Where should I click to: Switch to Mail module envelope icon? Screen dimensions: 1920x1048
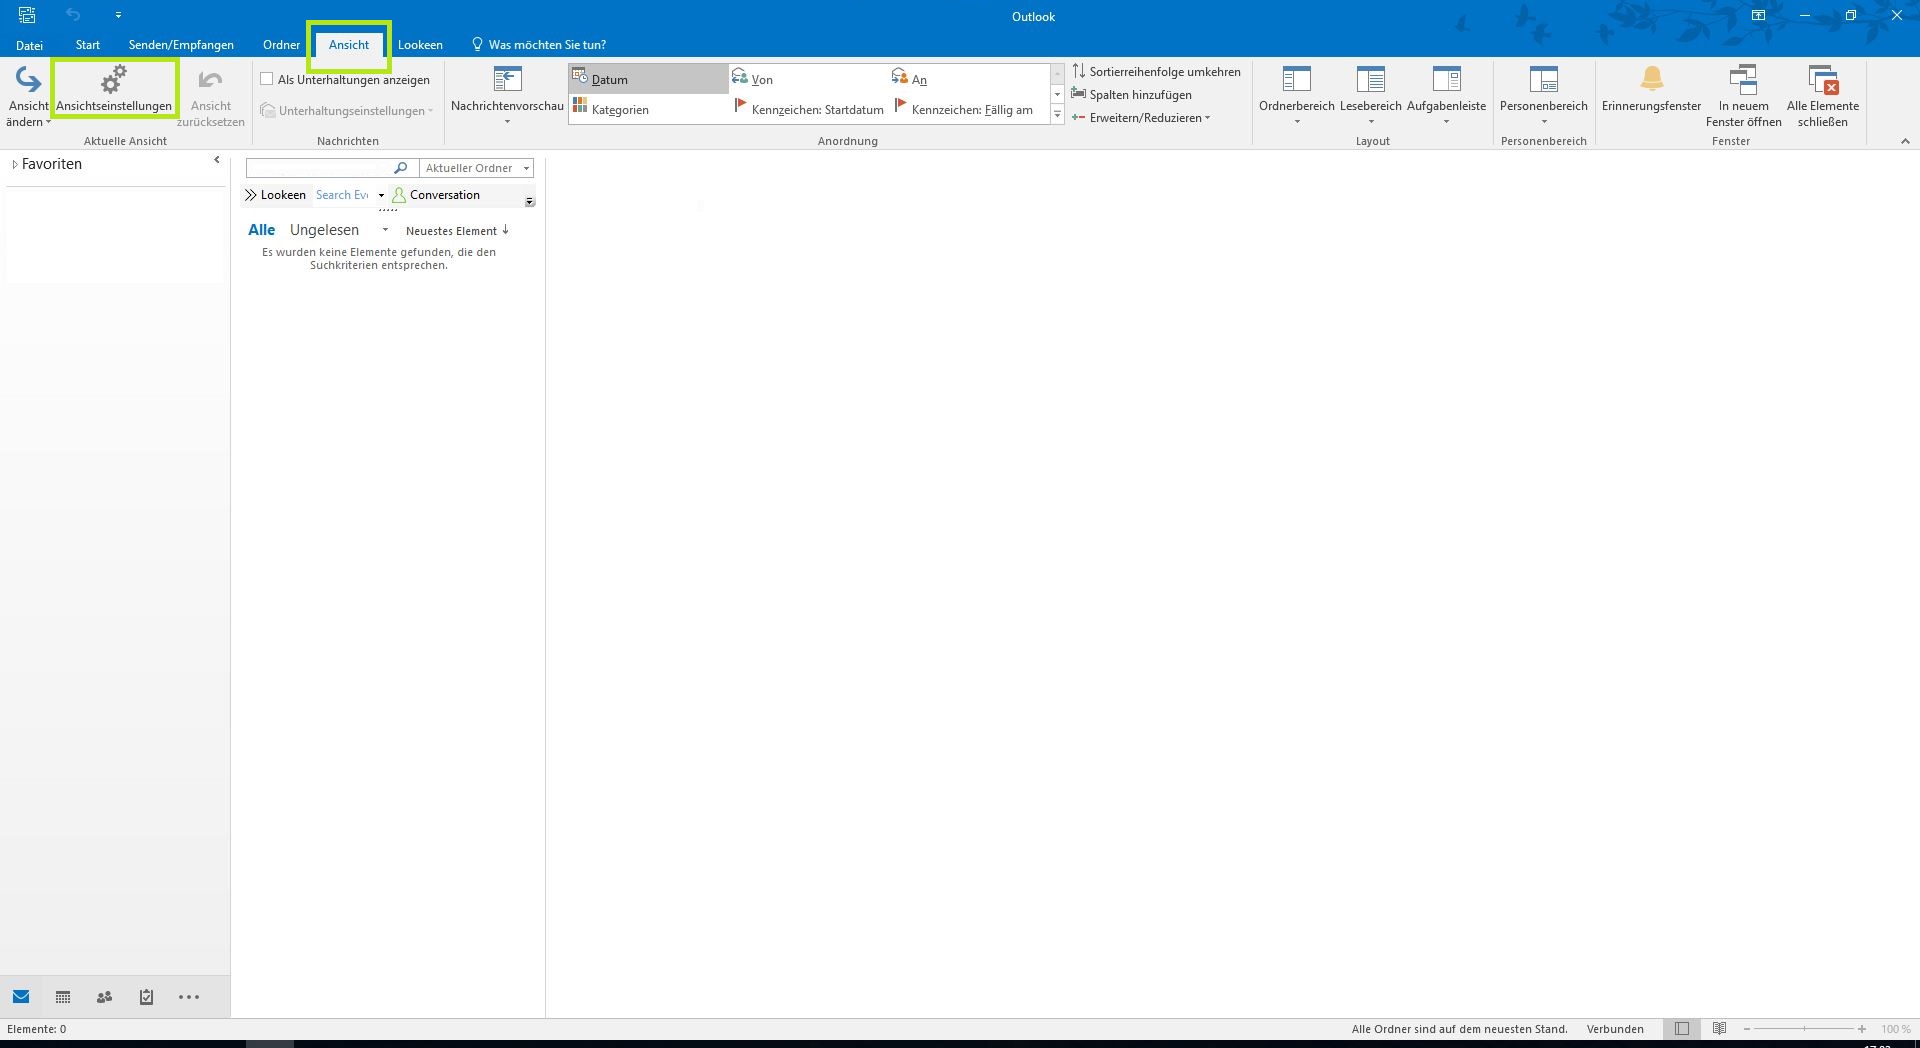(x=21, y=997)
